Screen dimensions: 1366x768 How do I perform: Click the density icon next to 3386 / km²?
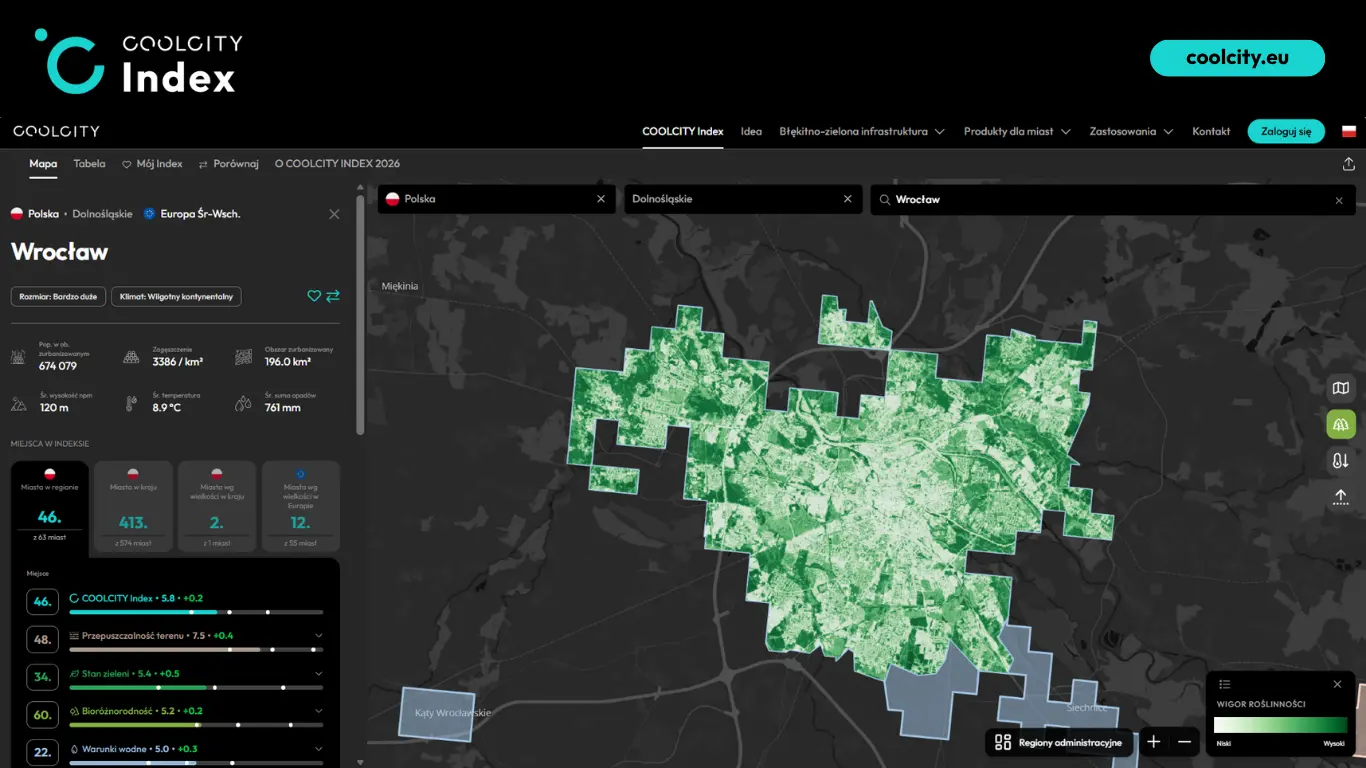(x=131, y=357)
